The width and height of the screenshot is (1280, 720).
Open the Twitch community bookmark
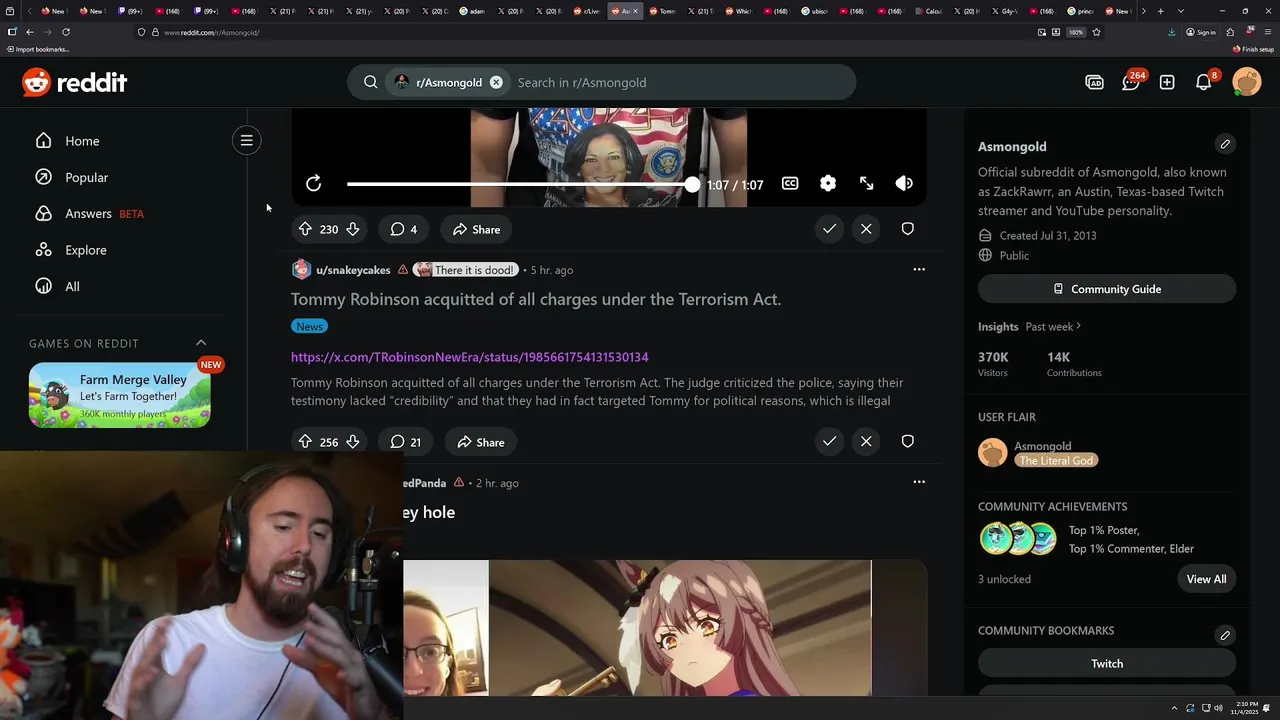[x=1107, y=664]
